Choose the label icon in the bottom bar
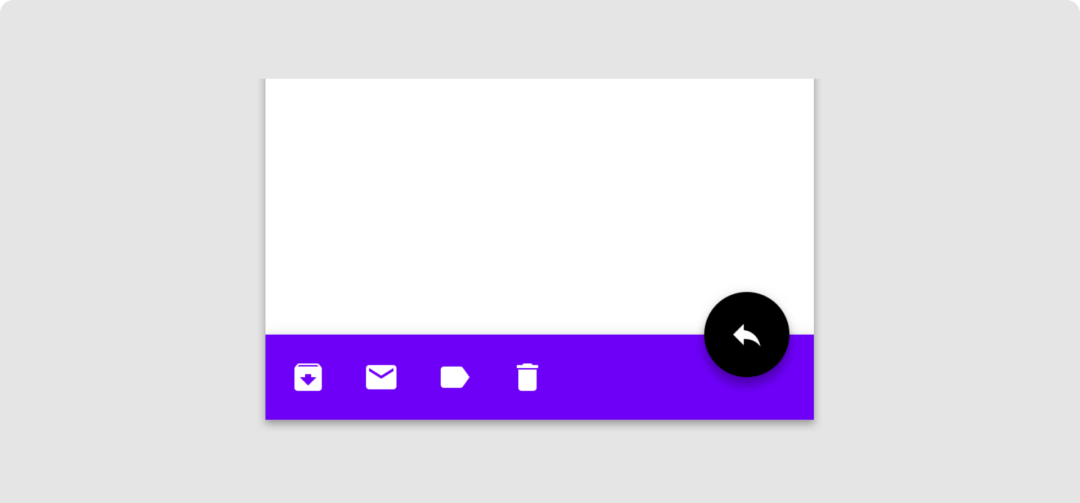1080x503 pixels. [x=455, y=377]
